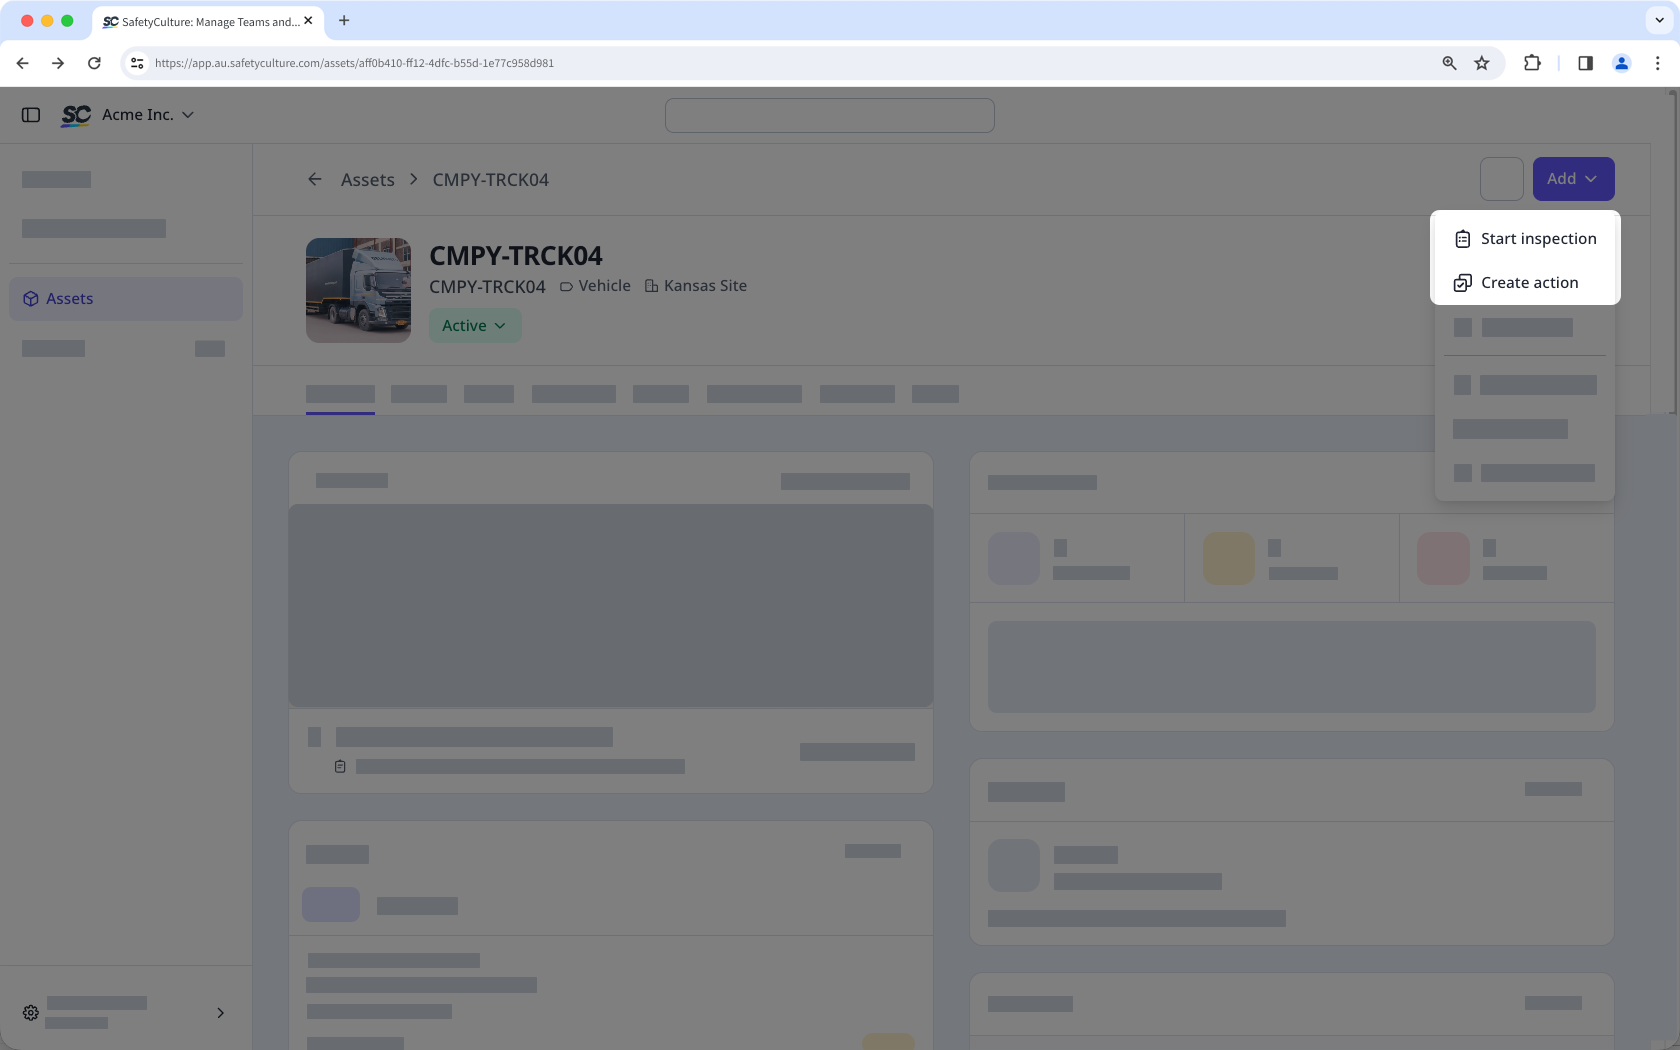Open the Chrome three-dot menu
The width and height of the screenshot is (1680, 1050).
(x=1658, y=63)
